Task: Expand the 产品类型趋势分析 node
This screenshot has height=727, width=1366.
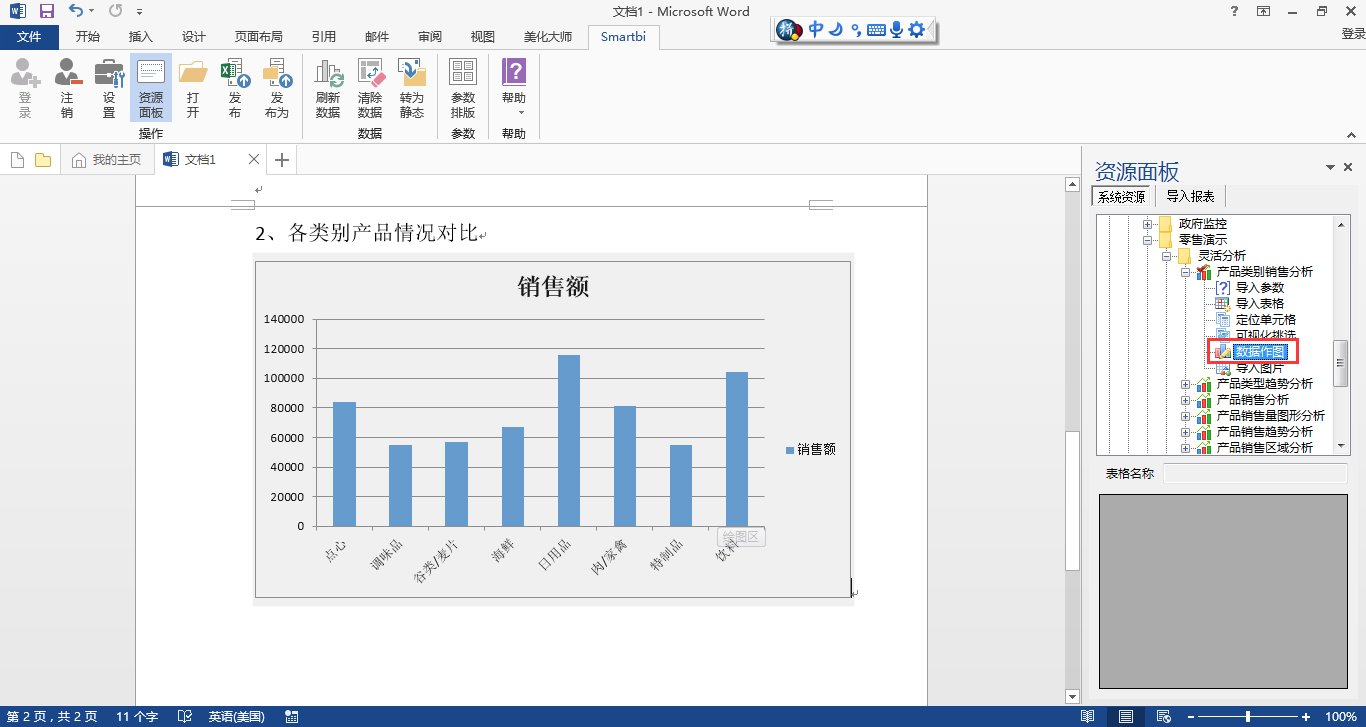Action: pyautogui.click(x=1186, y=384)
